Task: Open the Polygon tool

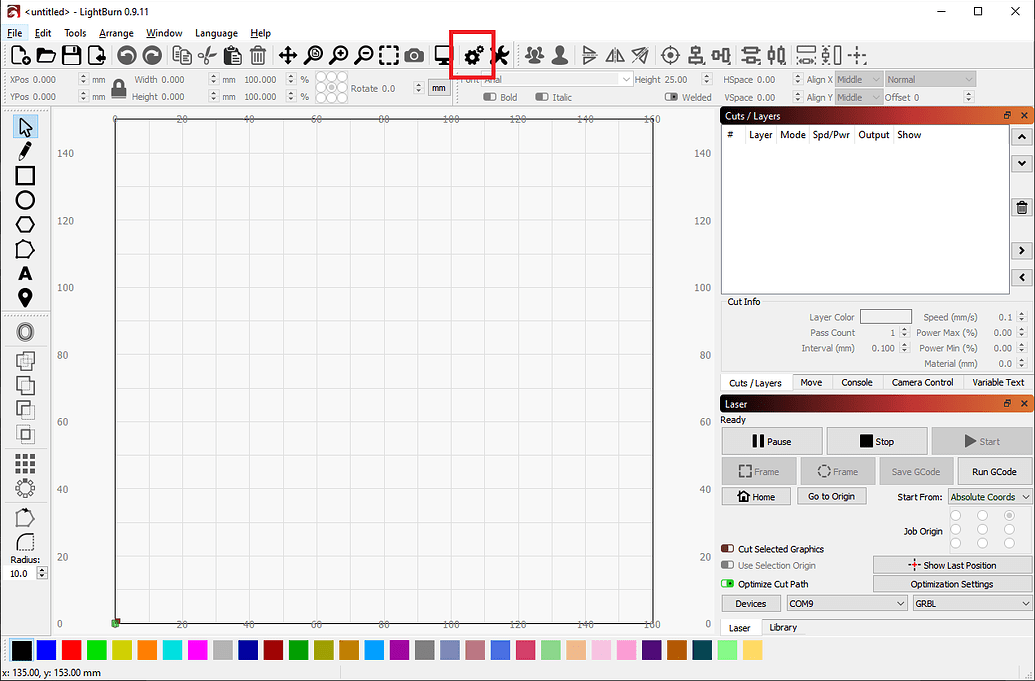Action: click(24, 224)
